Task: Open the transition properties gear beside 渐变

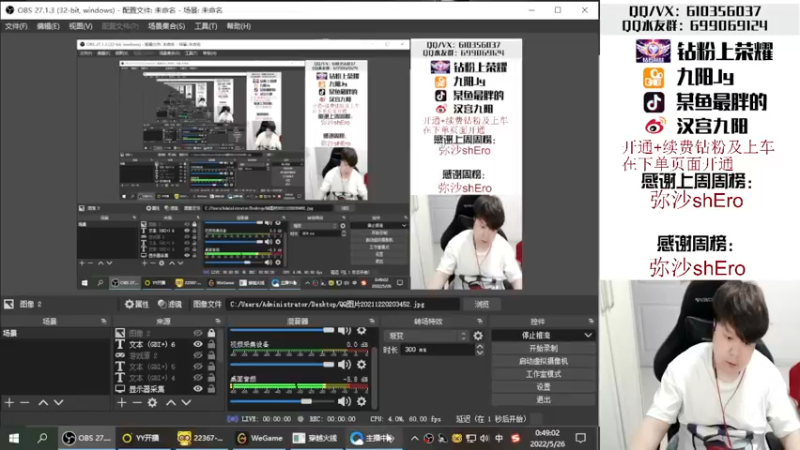Action: [478, 336]
